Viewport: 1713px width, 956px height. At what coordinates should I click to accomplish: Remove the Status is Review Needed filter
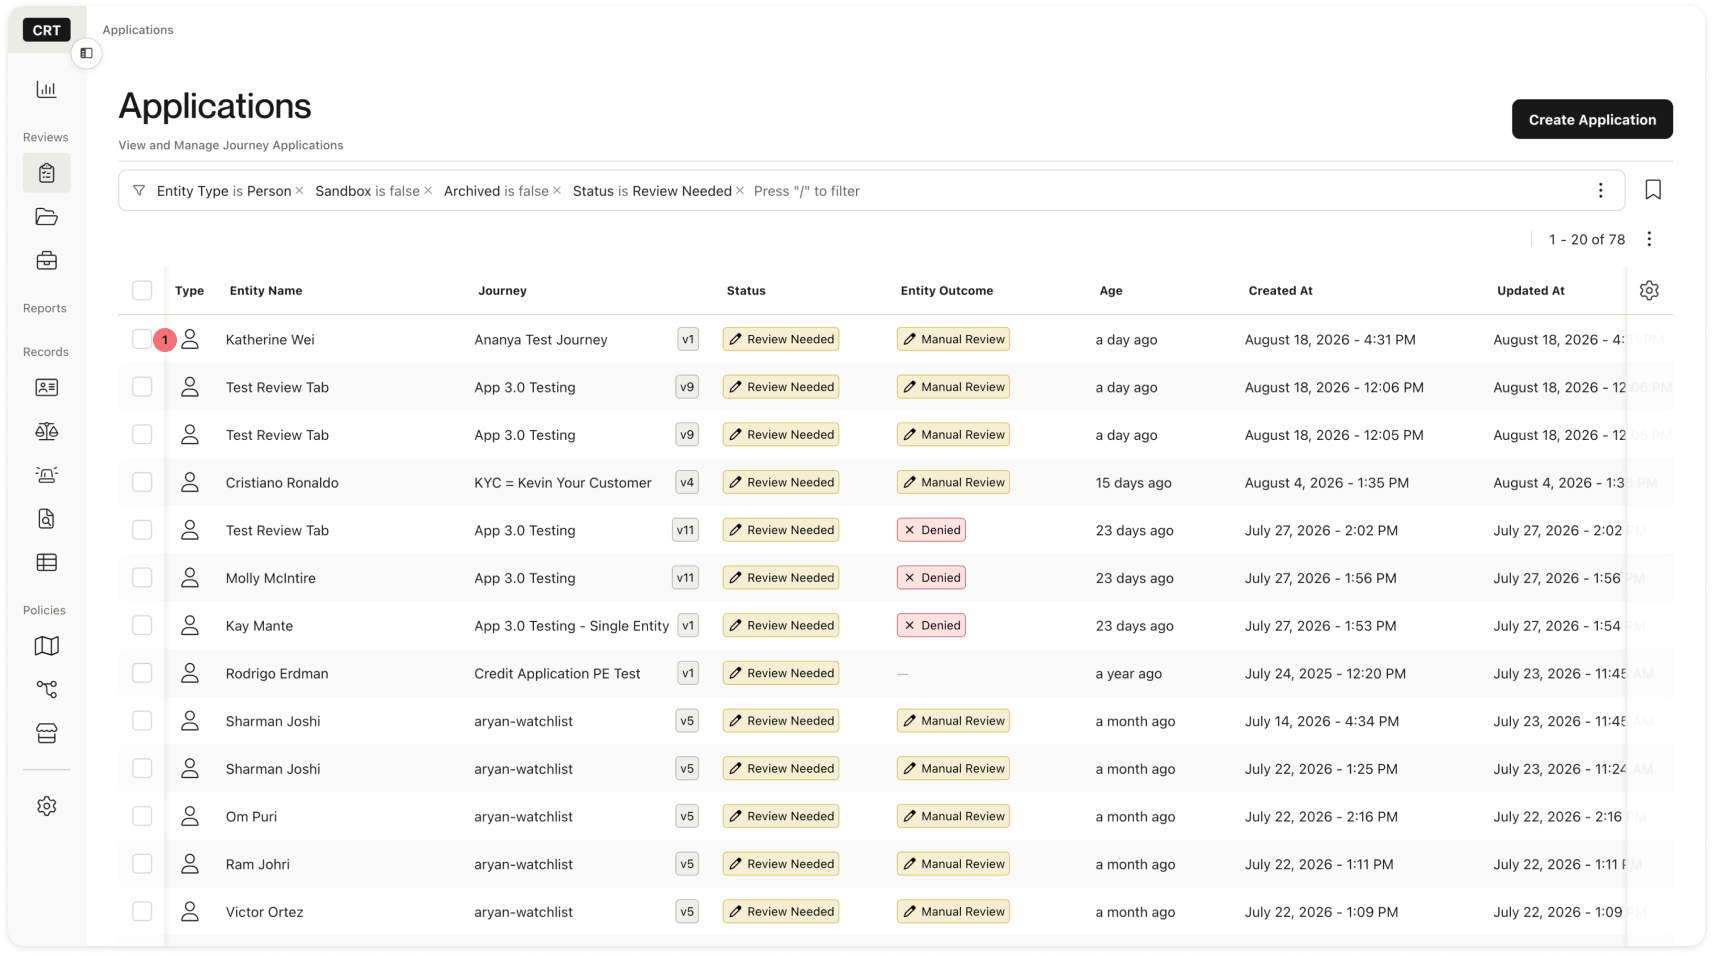[x=740, y=190]
